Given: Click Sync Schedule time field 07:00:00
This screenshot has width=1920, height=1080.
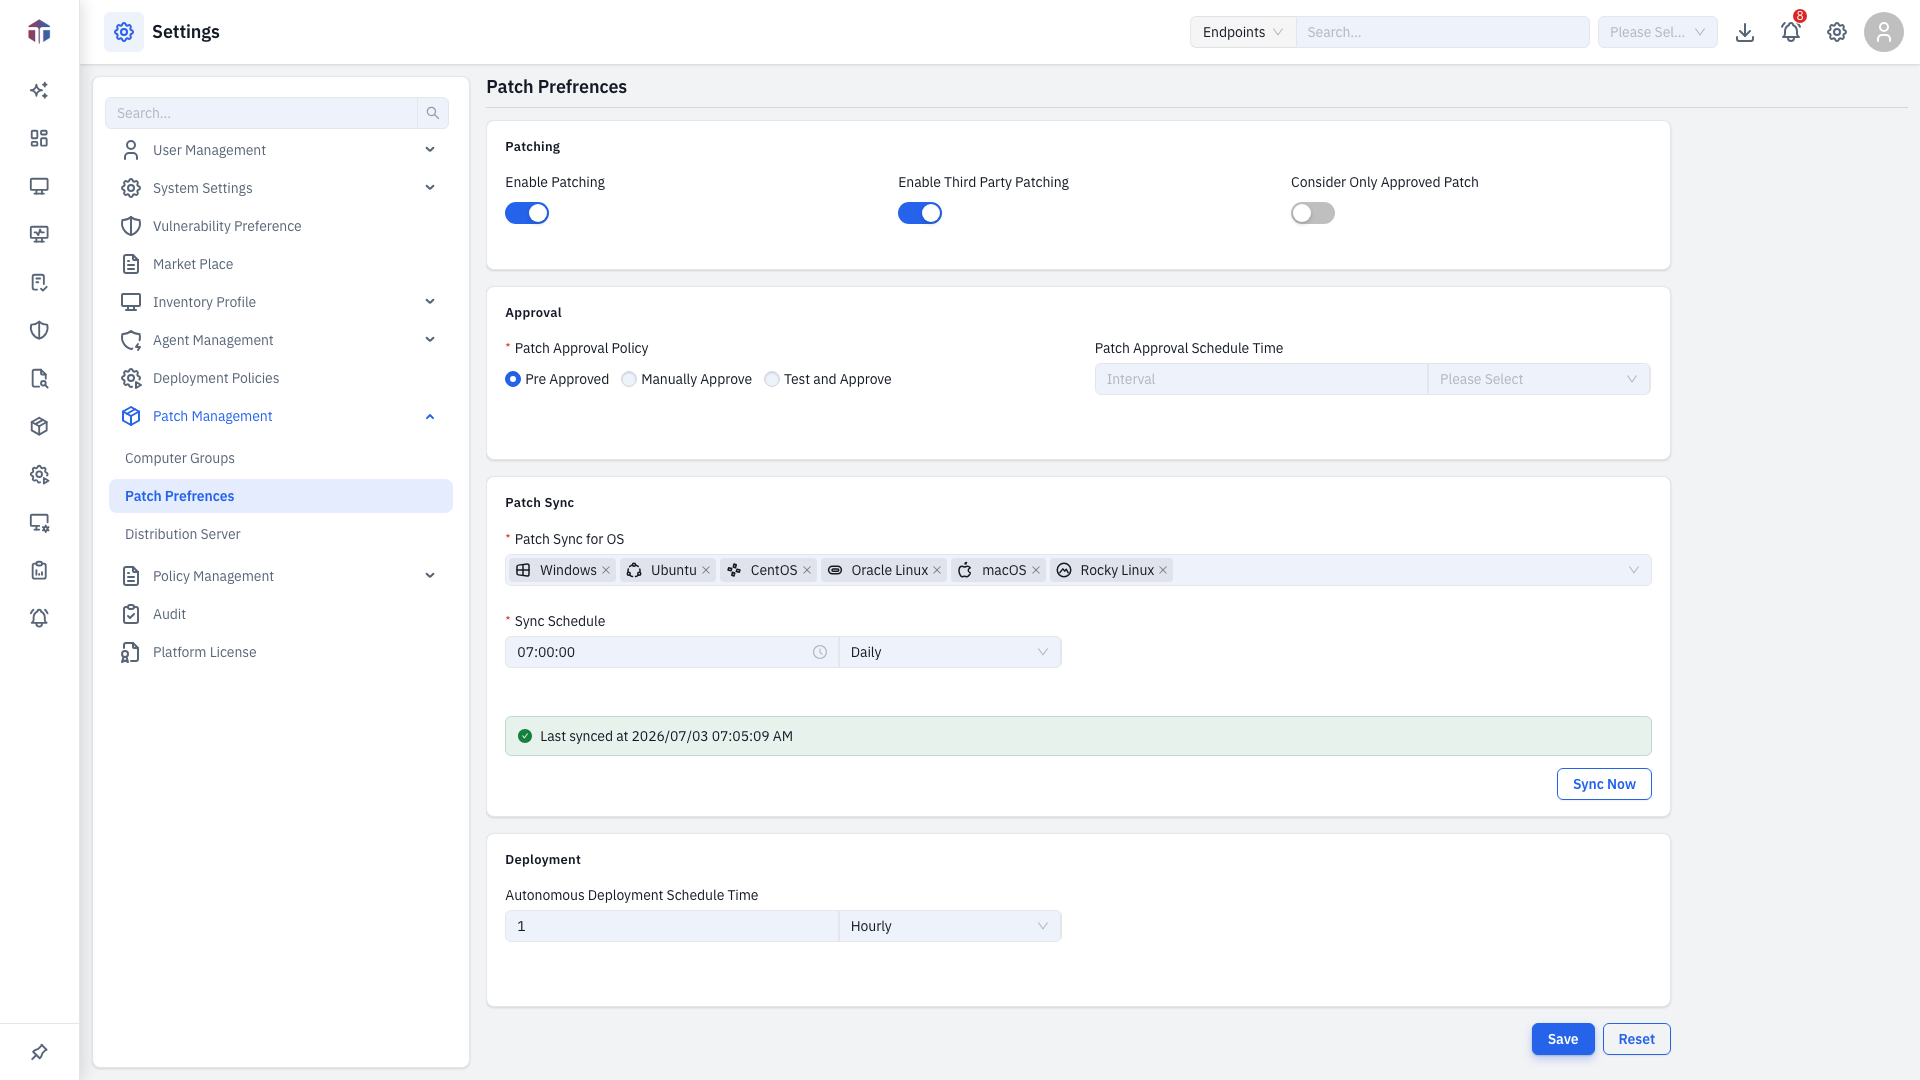Looking at the screenshot, I should [672, 652].
